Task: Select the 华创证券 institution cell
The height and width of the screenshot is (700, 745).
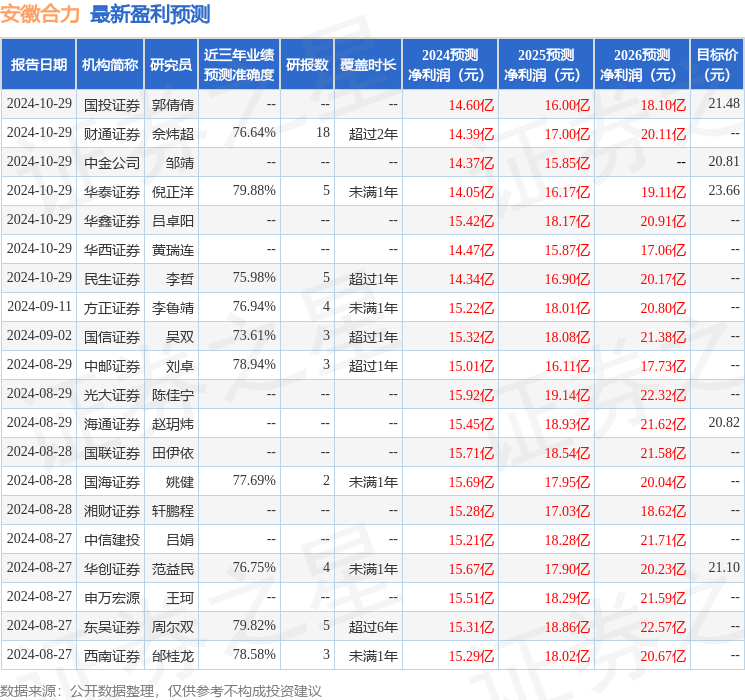Action: click(x=112, y=569)
